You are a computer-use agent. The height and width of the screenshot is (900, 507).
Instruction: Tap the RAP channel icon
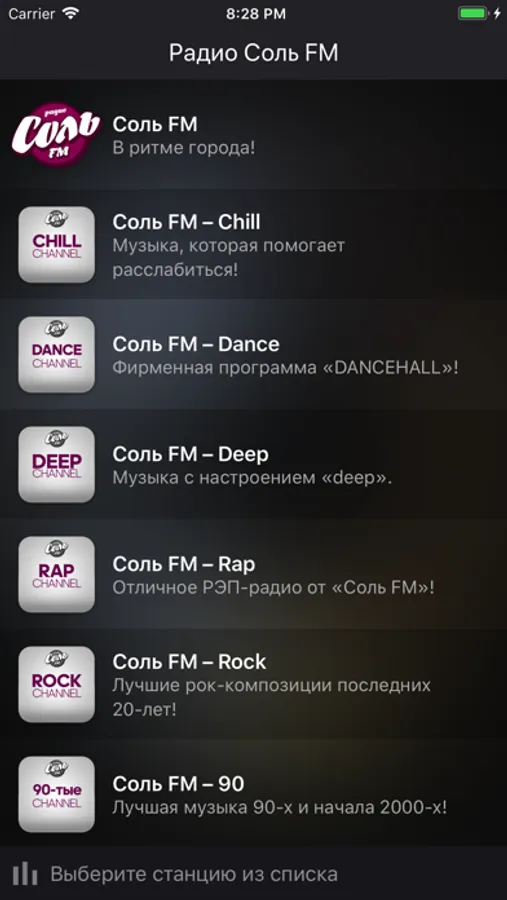(x=56, y=575)
